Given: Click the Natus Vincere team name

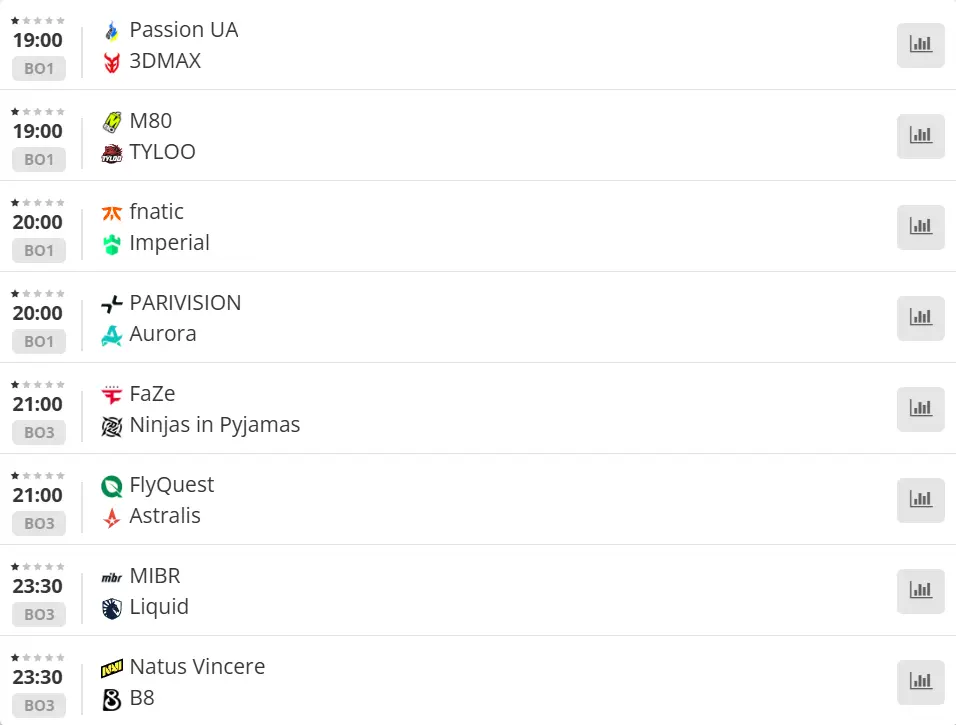Looking at the screenshot, I should [197, 667].
